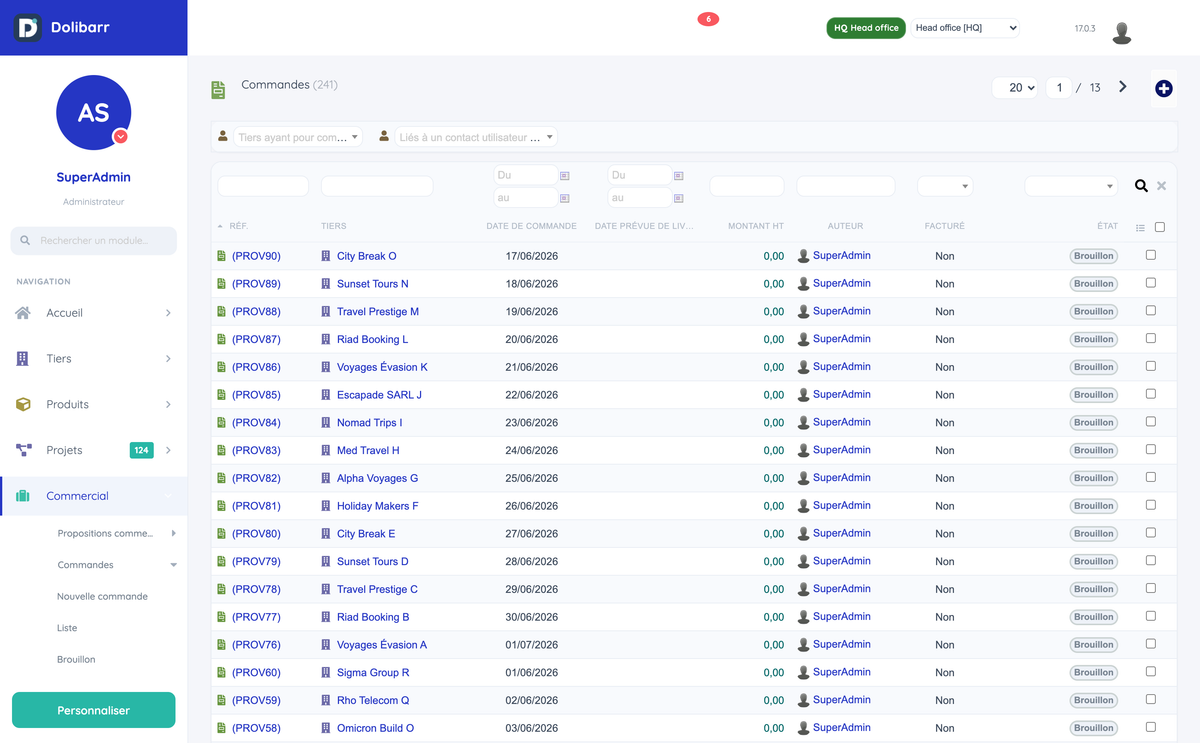Screen dimensions: 1200x743
Task: Click the red dropdown badge on the AS avatar
Action: [x=120, y=136]
